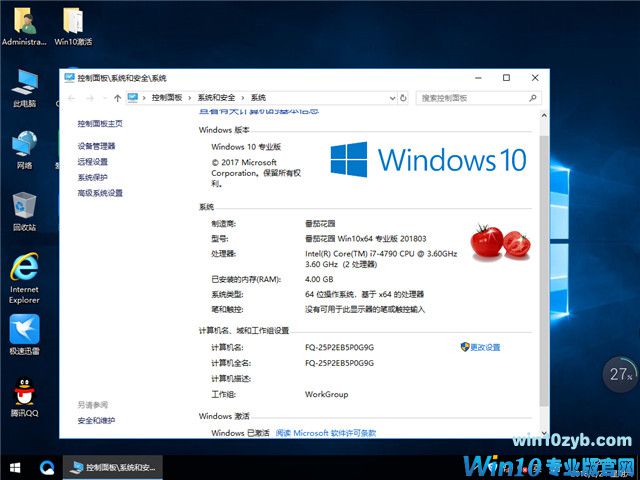Open the Win10激活 folder icon

coord(72,24)
